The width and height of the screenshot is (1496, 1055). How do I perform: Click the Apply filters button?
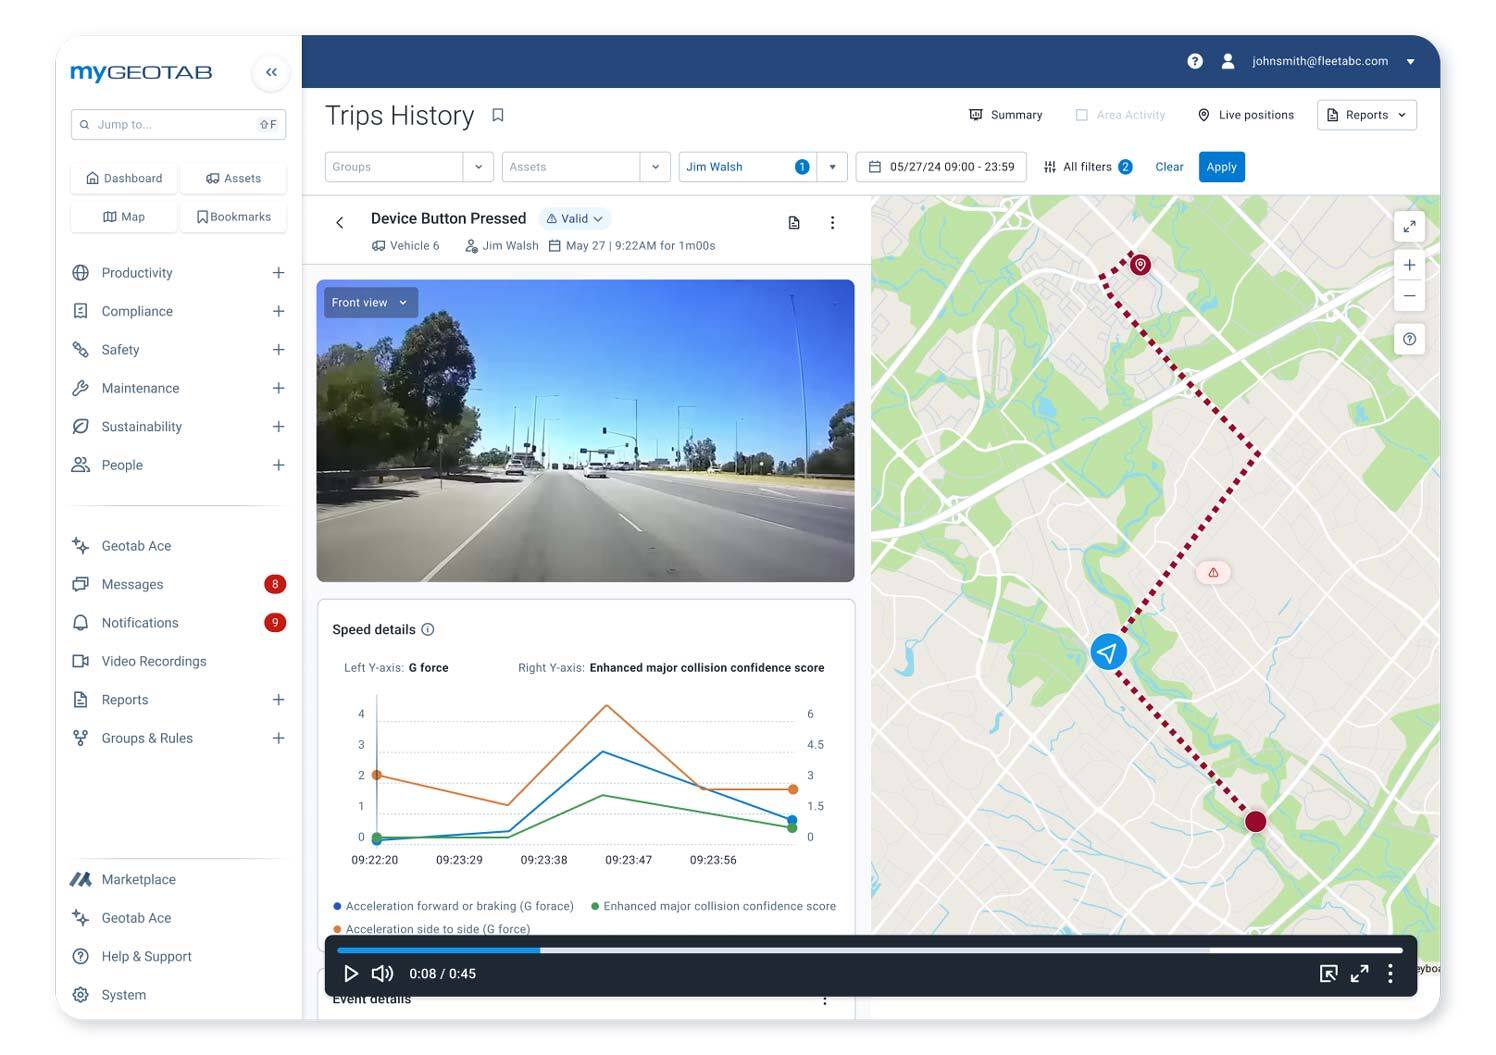point(1221,167)
